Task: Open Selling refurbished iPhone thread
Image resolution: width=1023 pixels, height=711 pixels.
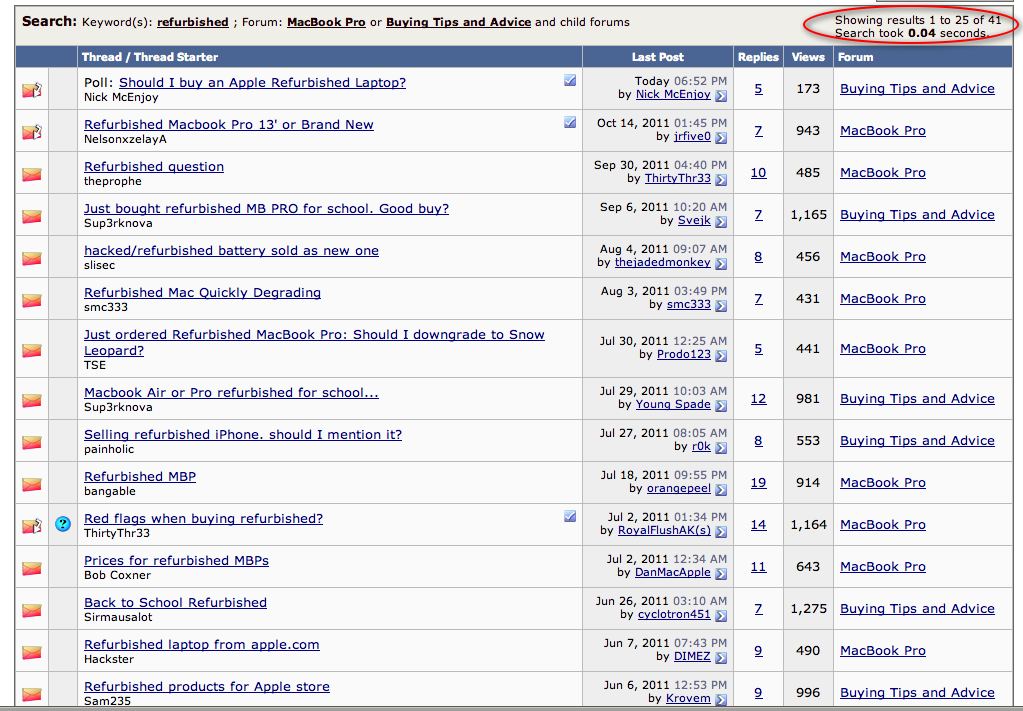Action: (x=243, y=434)
